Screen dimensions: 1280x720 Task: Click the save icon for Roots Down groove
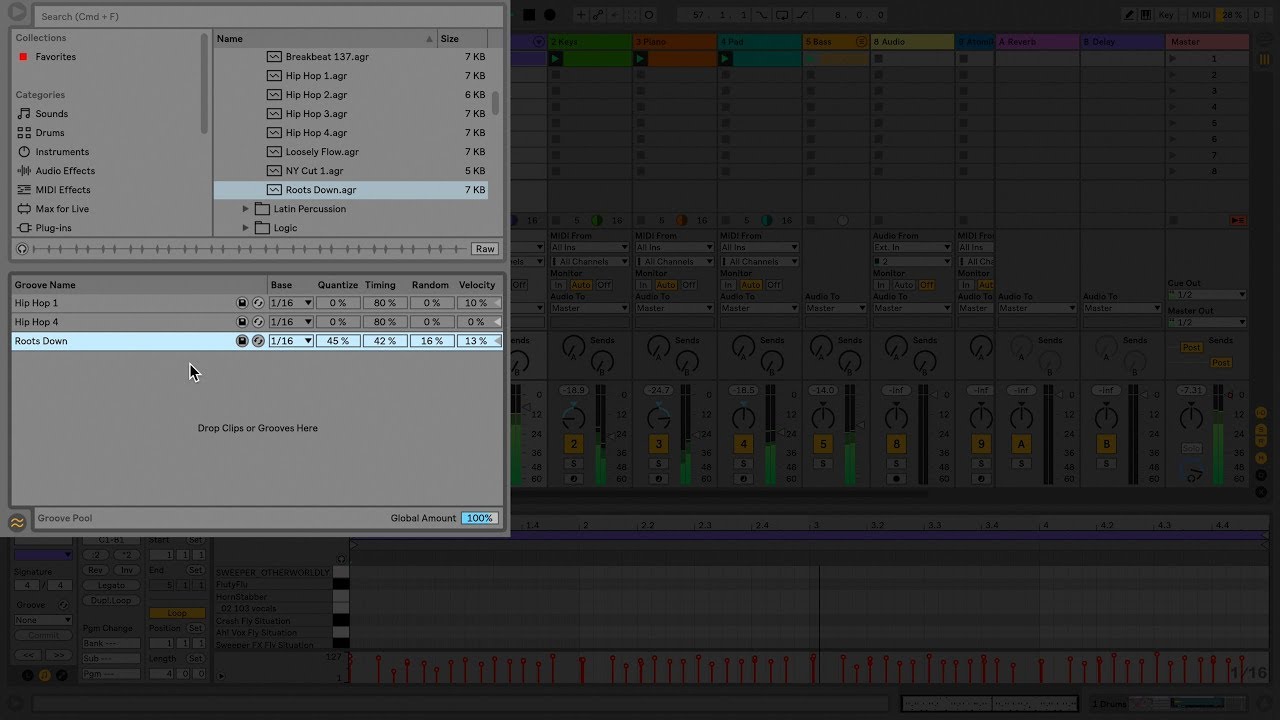coord(242,341)
